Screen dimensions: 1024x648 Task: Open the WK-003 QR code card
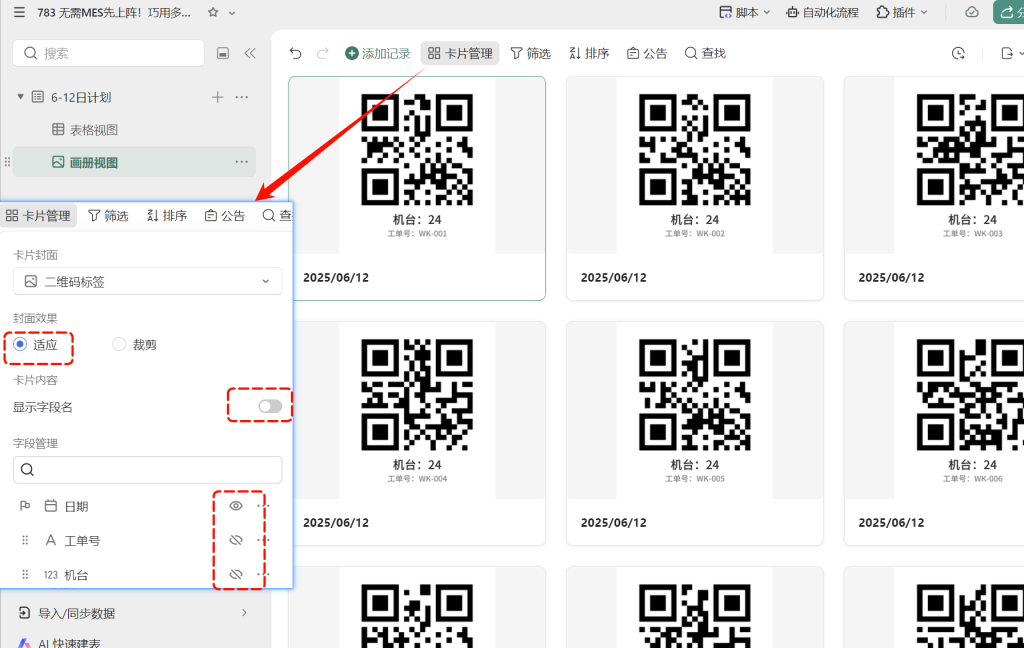click(934, 188)
